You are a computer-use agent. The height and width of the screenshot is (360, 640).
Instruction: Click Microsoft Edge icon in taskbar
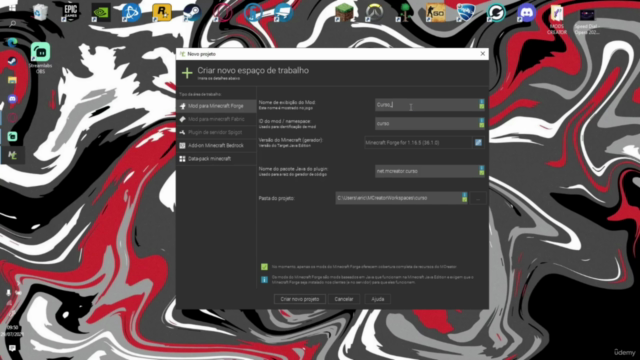point(12,42)
